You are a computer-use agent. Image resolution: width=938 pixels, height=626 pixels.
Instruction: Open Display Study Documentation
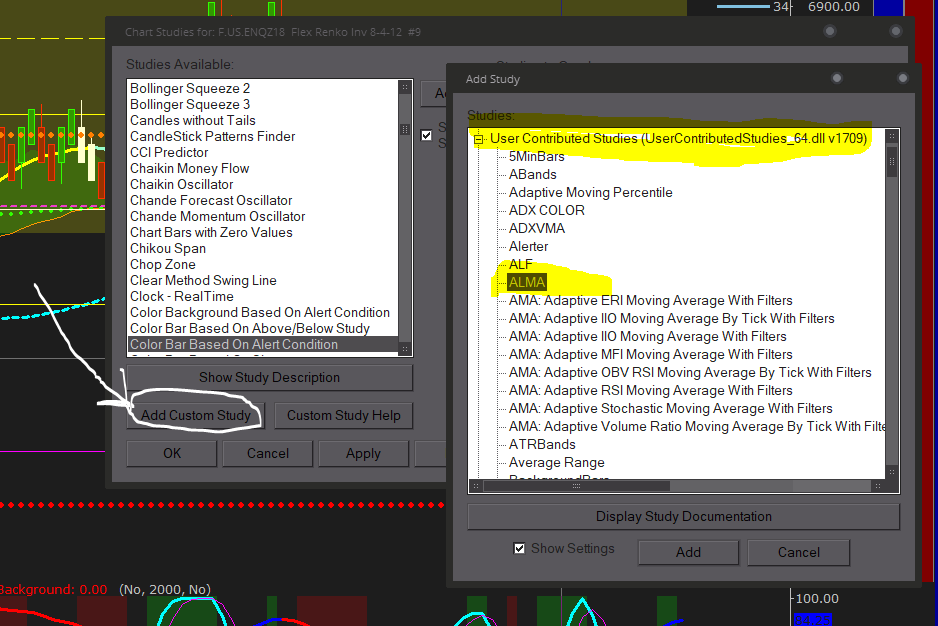click(x=683, y=517)
